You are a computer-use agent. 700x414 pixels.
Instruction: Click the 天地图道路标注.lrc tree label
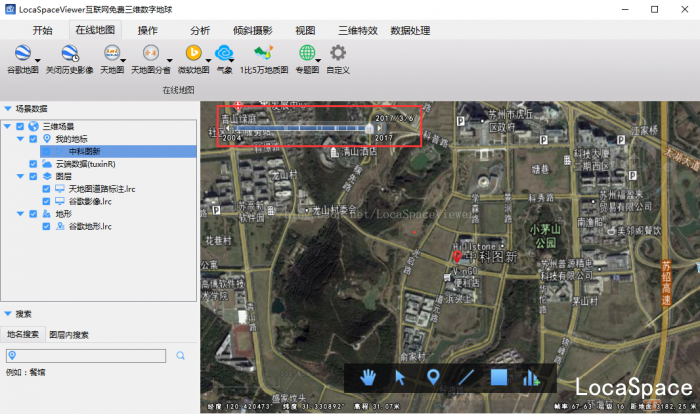(x=102, y=189)
